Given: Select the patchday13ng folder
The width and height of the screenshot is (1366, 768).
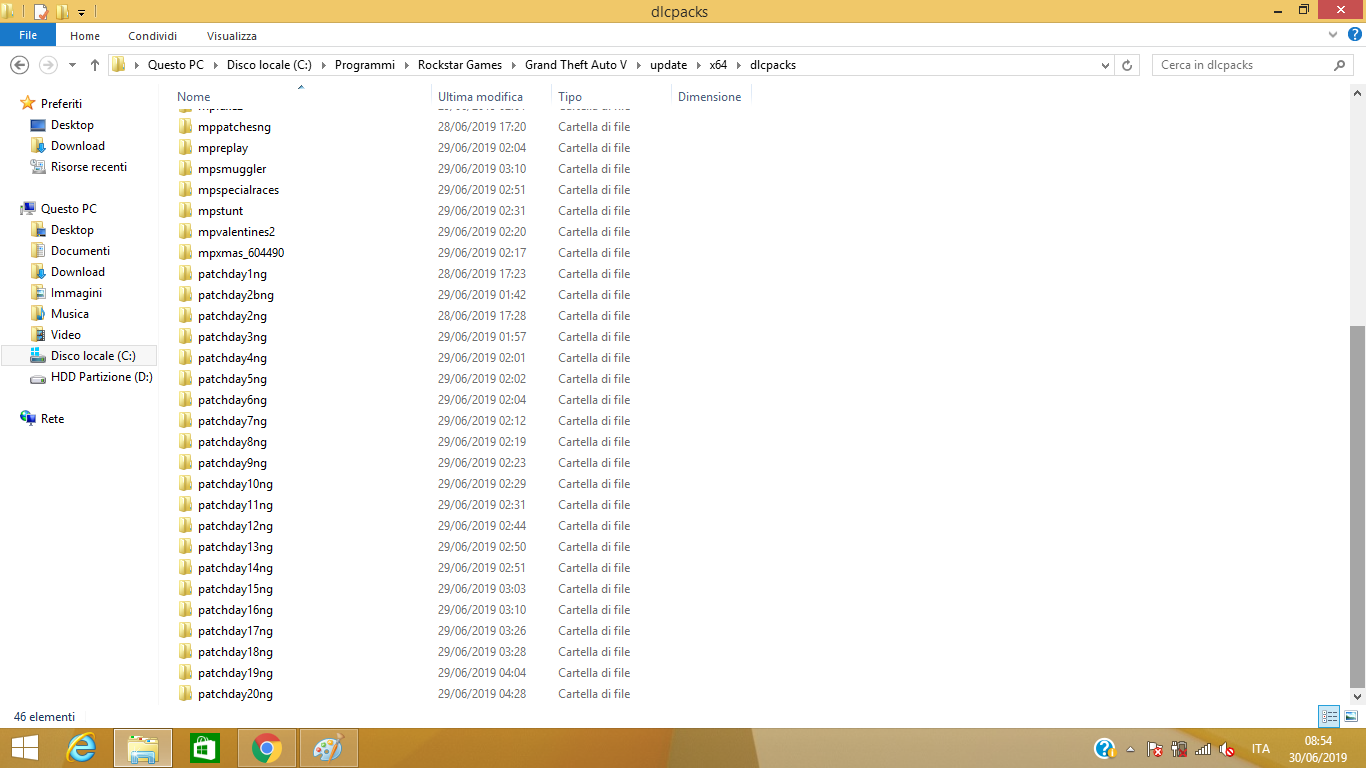Looking at the screenshot, I should (235, 547).
